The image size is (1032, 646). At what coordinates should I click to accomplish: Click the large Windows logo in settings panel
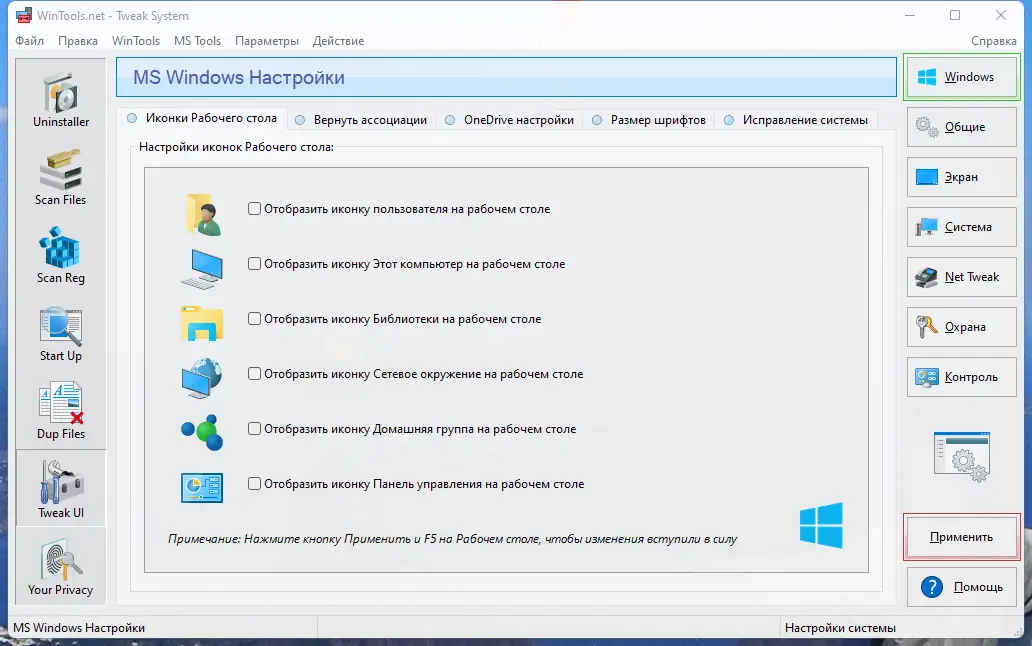(821, 525)
